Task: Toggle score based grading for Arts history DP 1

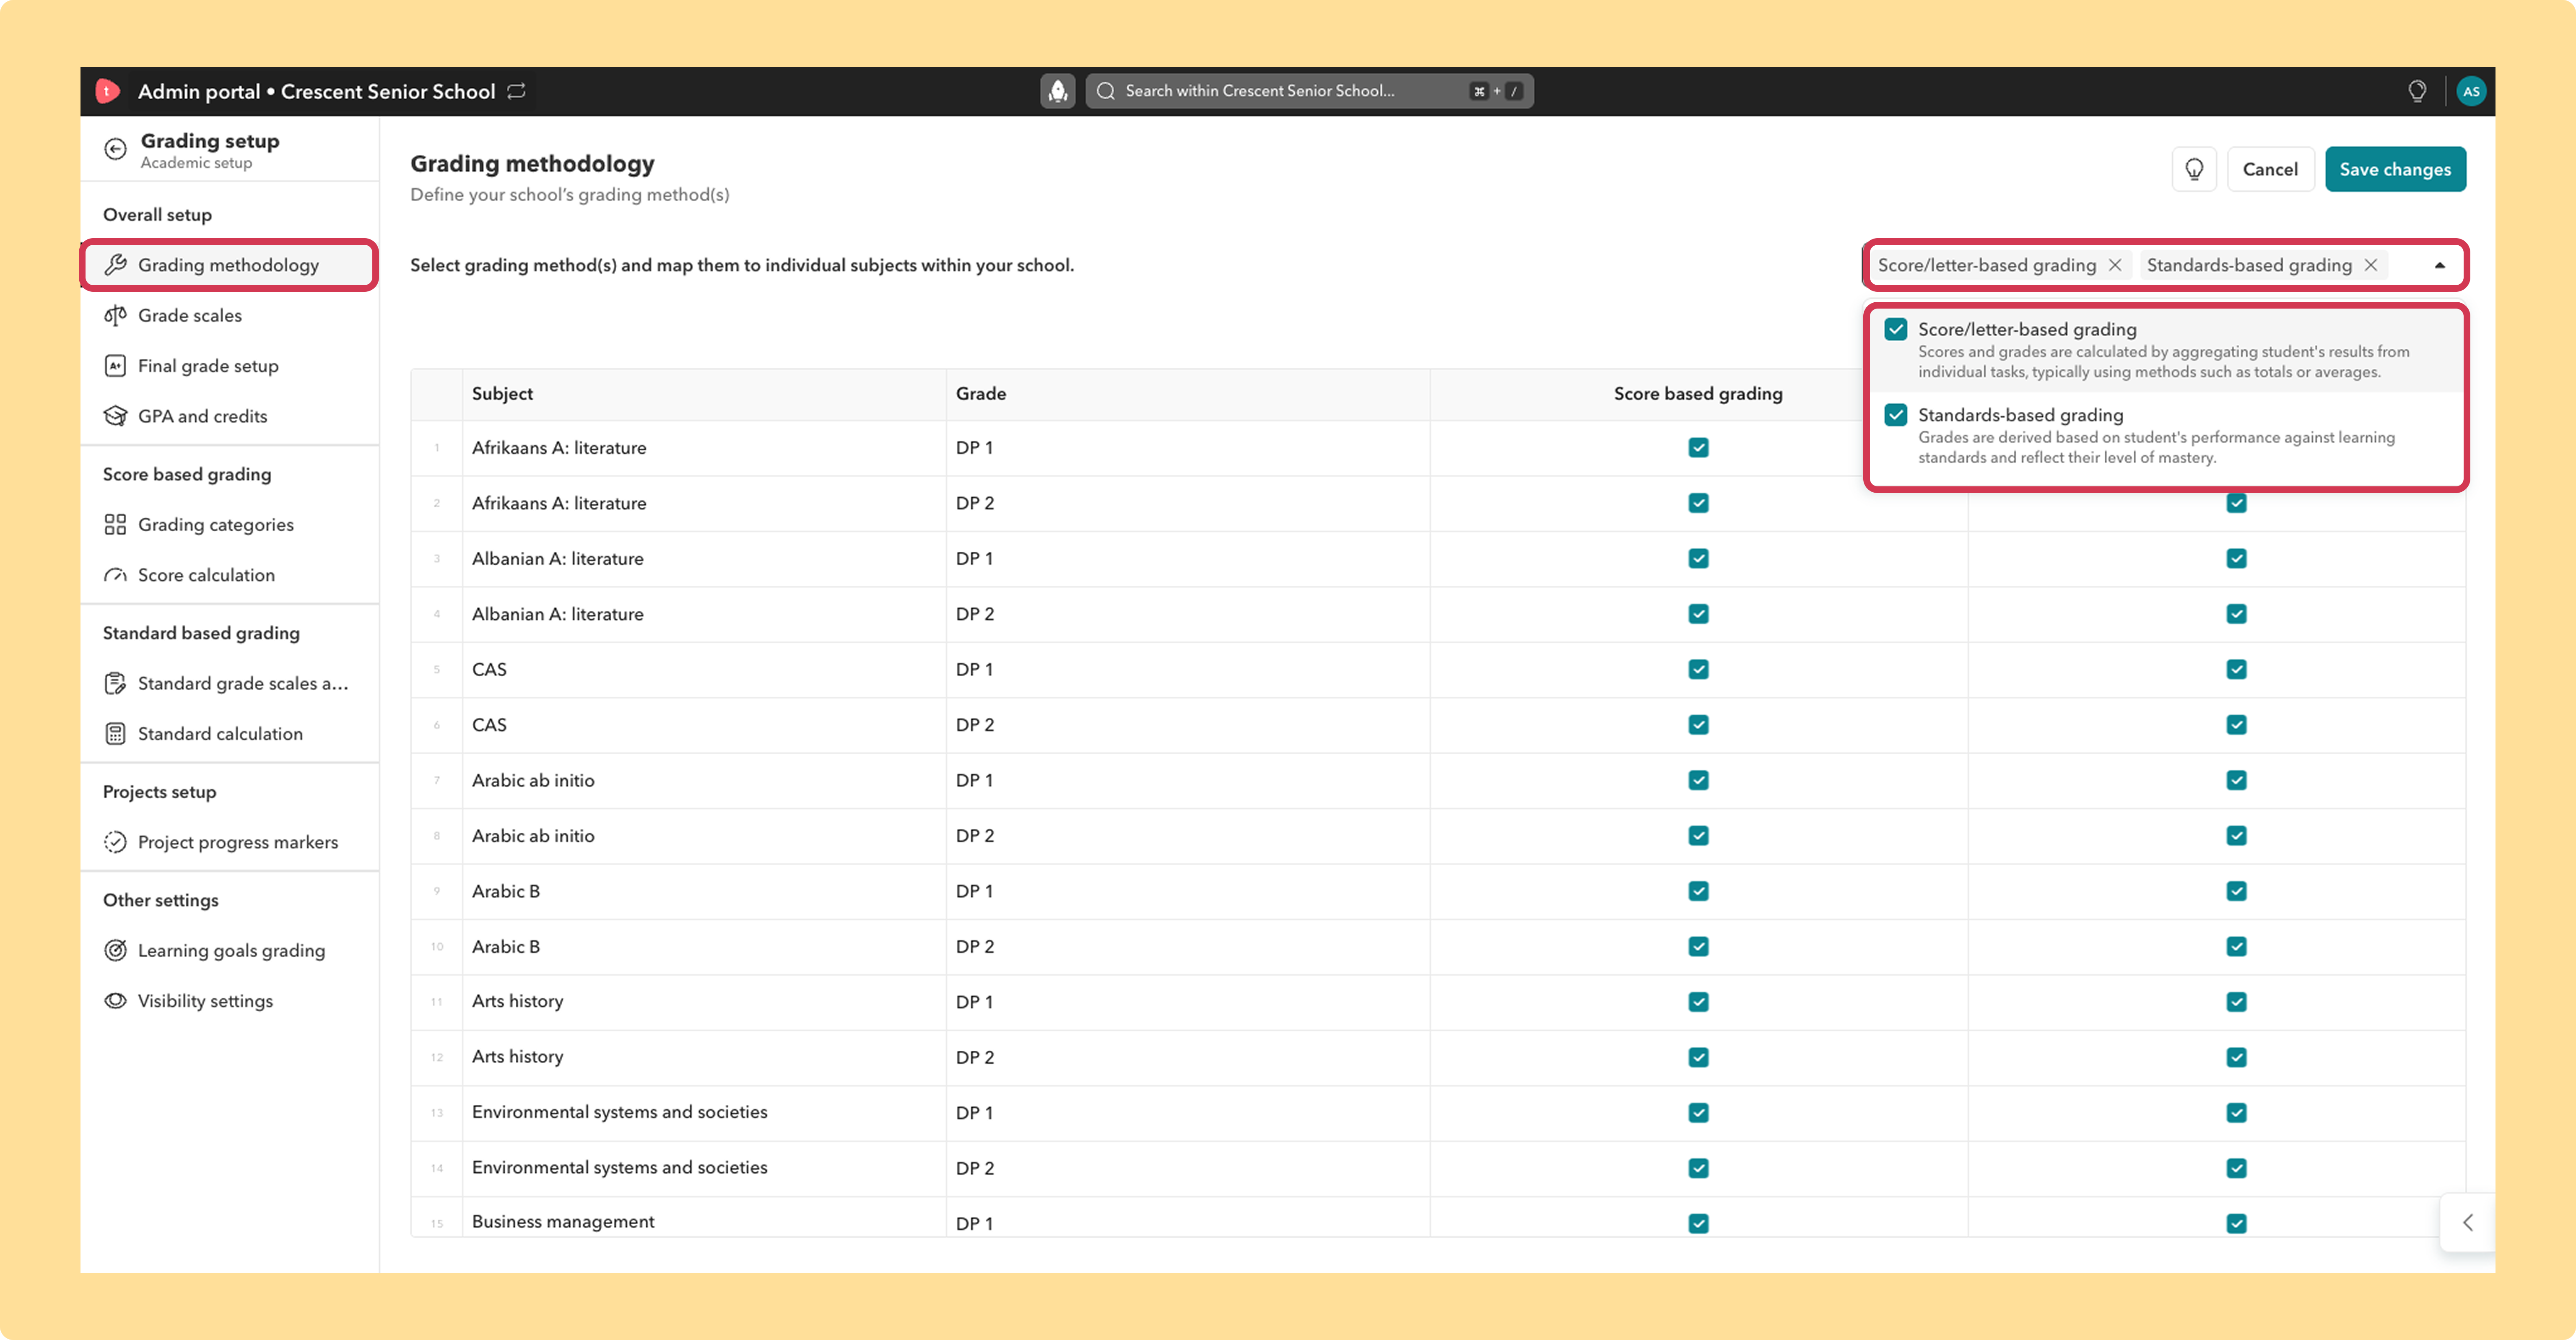Action: click(1698, 1002)
